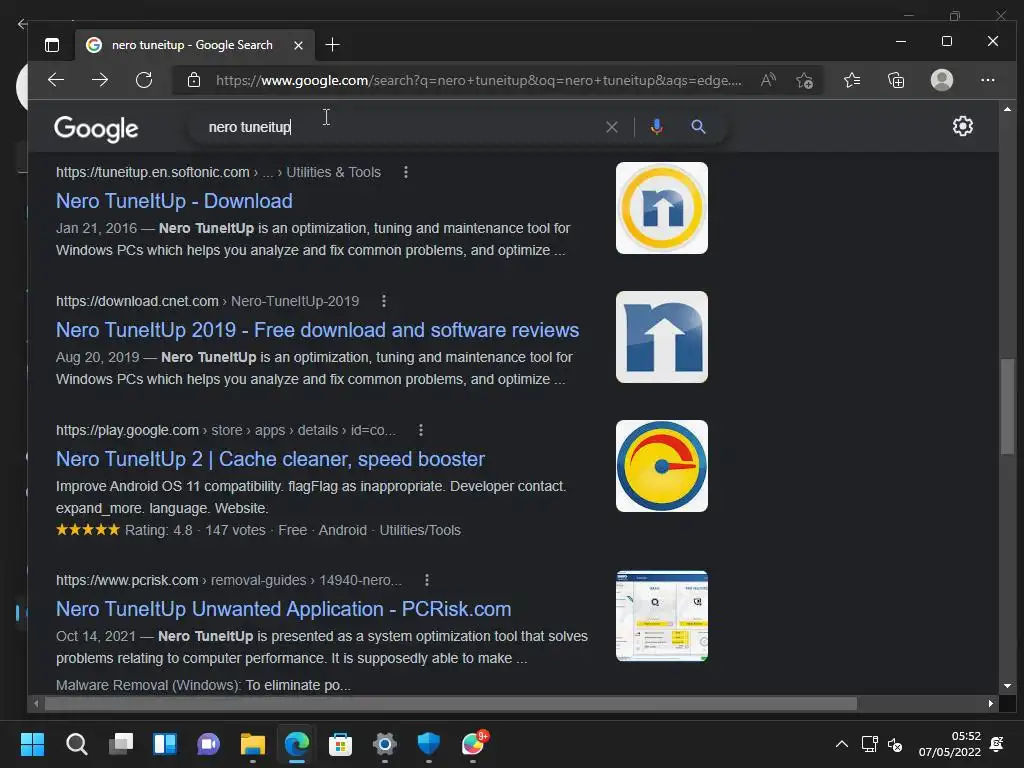Open a new tab with plus button
Screen dimensions: 1024x768
(x=332, y=44)
